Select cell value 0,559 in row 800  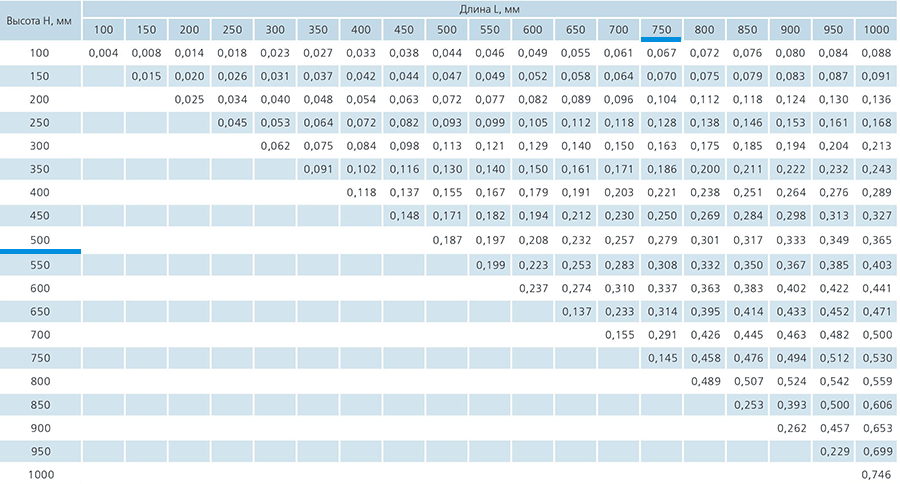(x=876, y=381)
